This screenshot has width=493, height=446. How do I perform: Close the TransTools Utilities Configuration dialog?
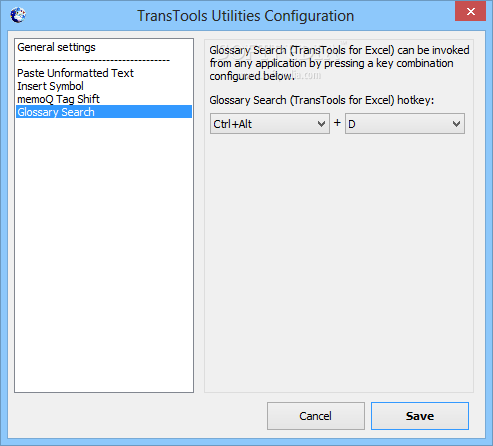tap(470, 12)
